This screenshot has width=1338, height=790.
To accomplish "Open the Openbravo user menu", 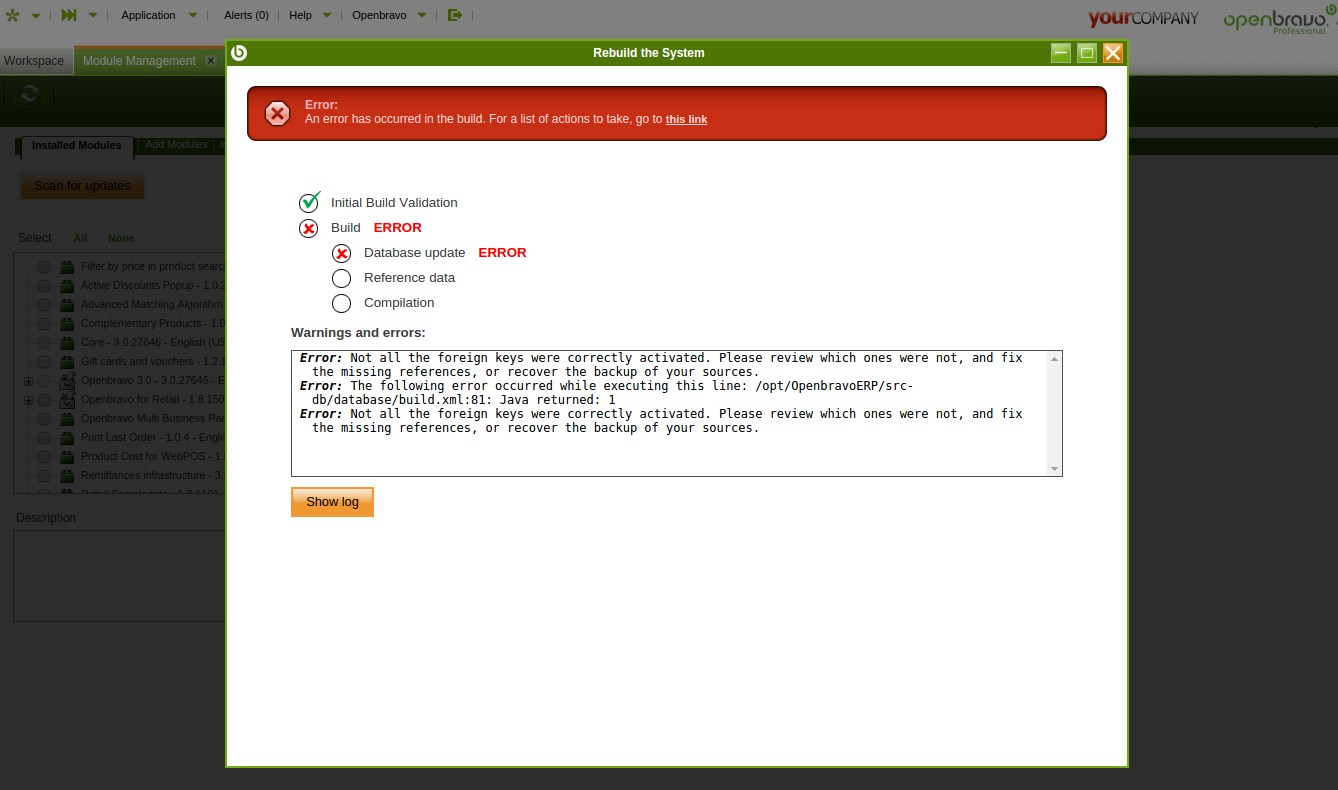I will [x=389, y=15].
